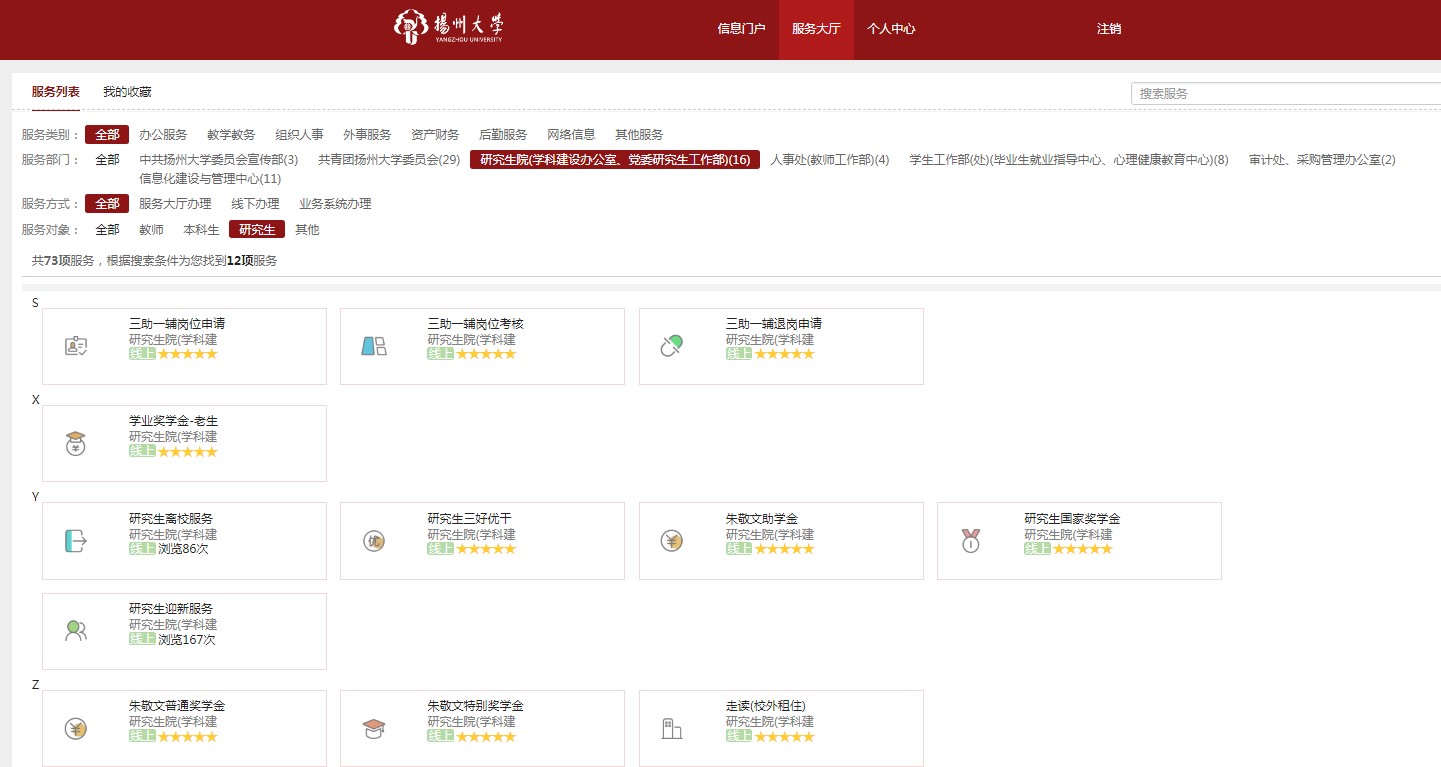Click the Yangzhou University logo

click(449, 28)
